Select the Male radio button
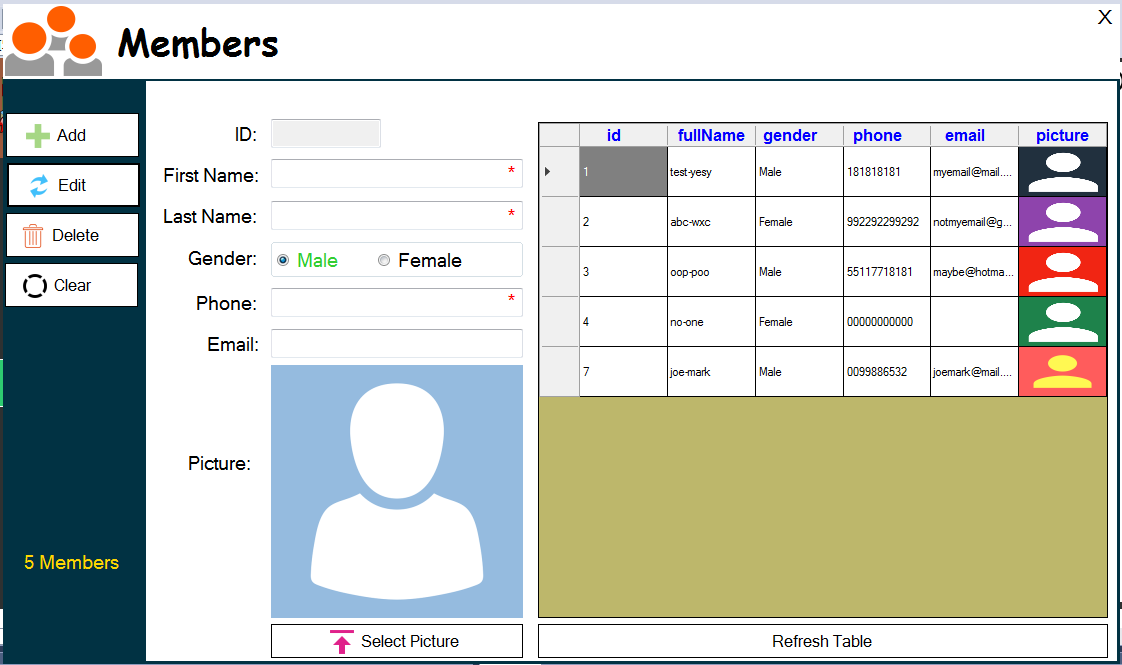The width and height of the screenshot is (1122, 665). click(282, 259)
